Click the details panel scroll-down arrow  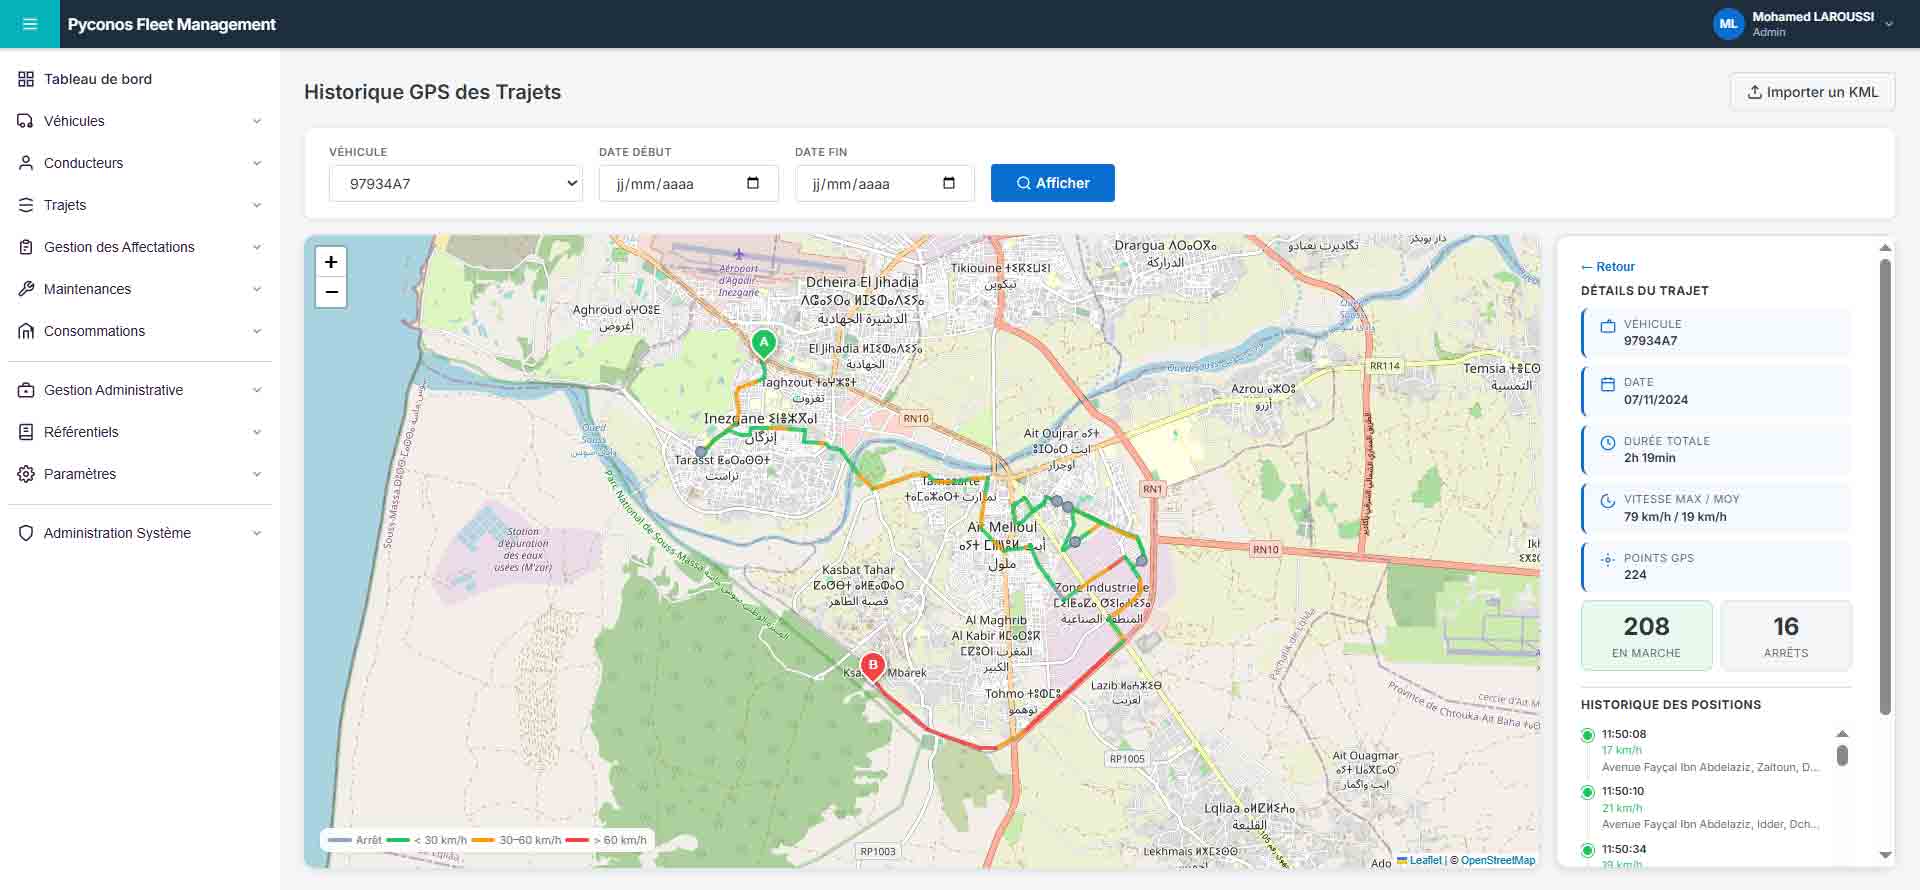pyautogui.click(x=1885, y=855)
